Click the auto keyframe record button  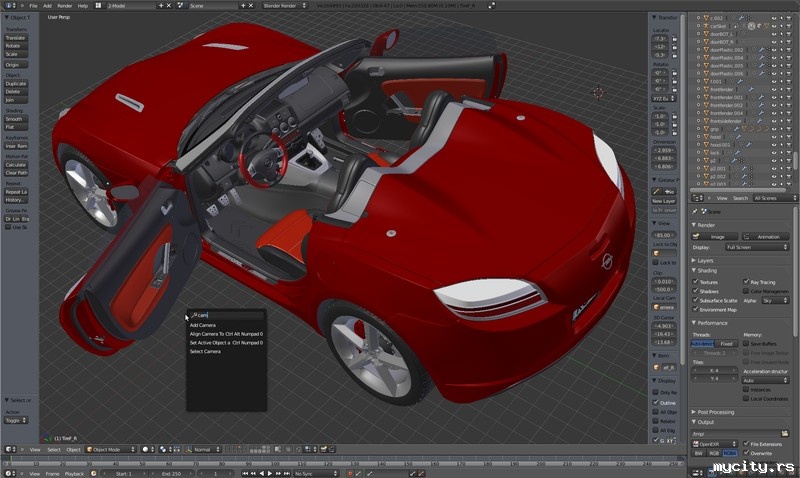[x=350, y=473]
